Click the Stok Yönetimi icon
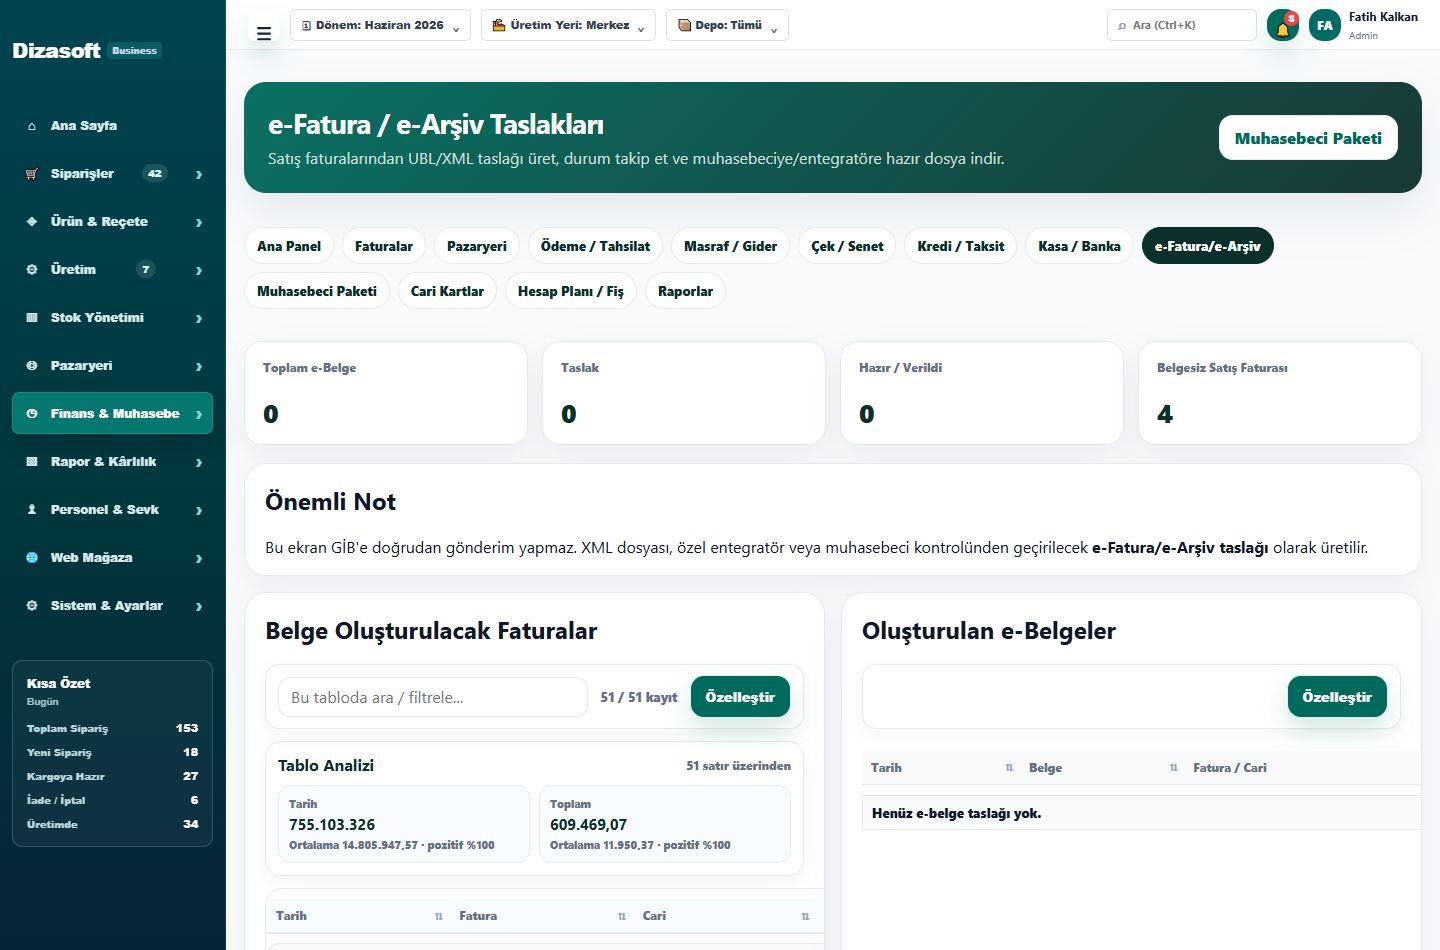This screenshot has width=1440, height=950. (32, 318)
